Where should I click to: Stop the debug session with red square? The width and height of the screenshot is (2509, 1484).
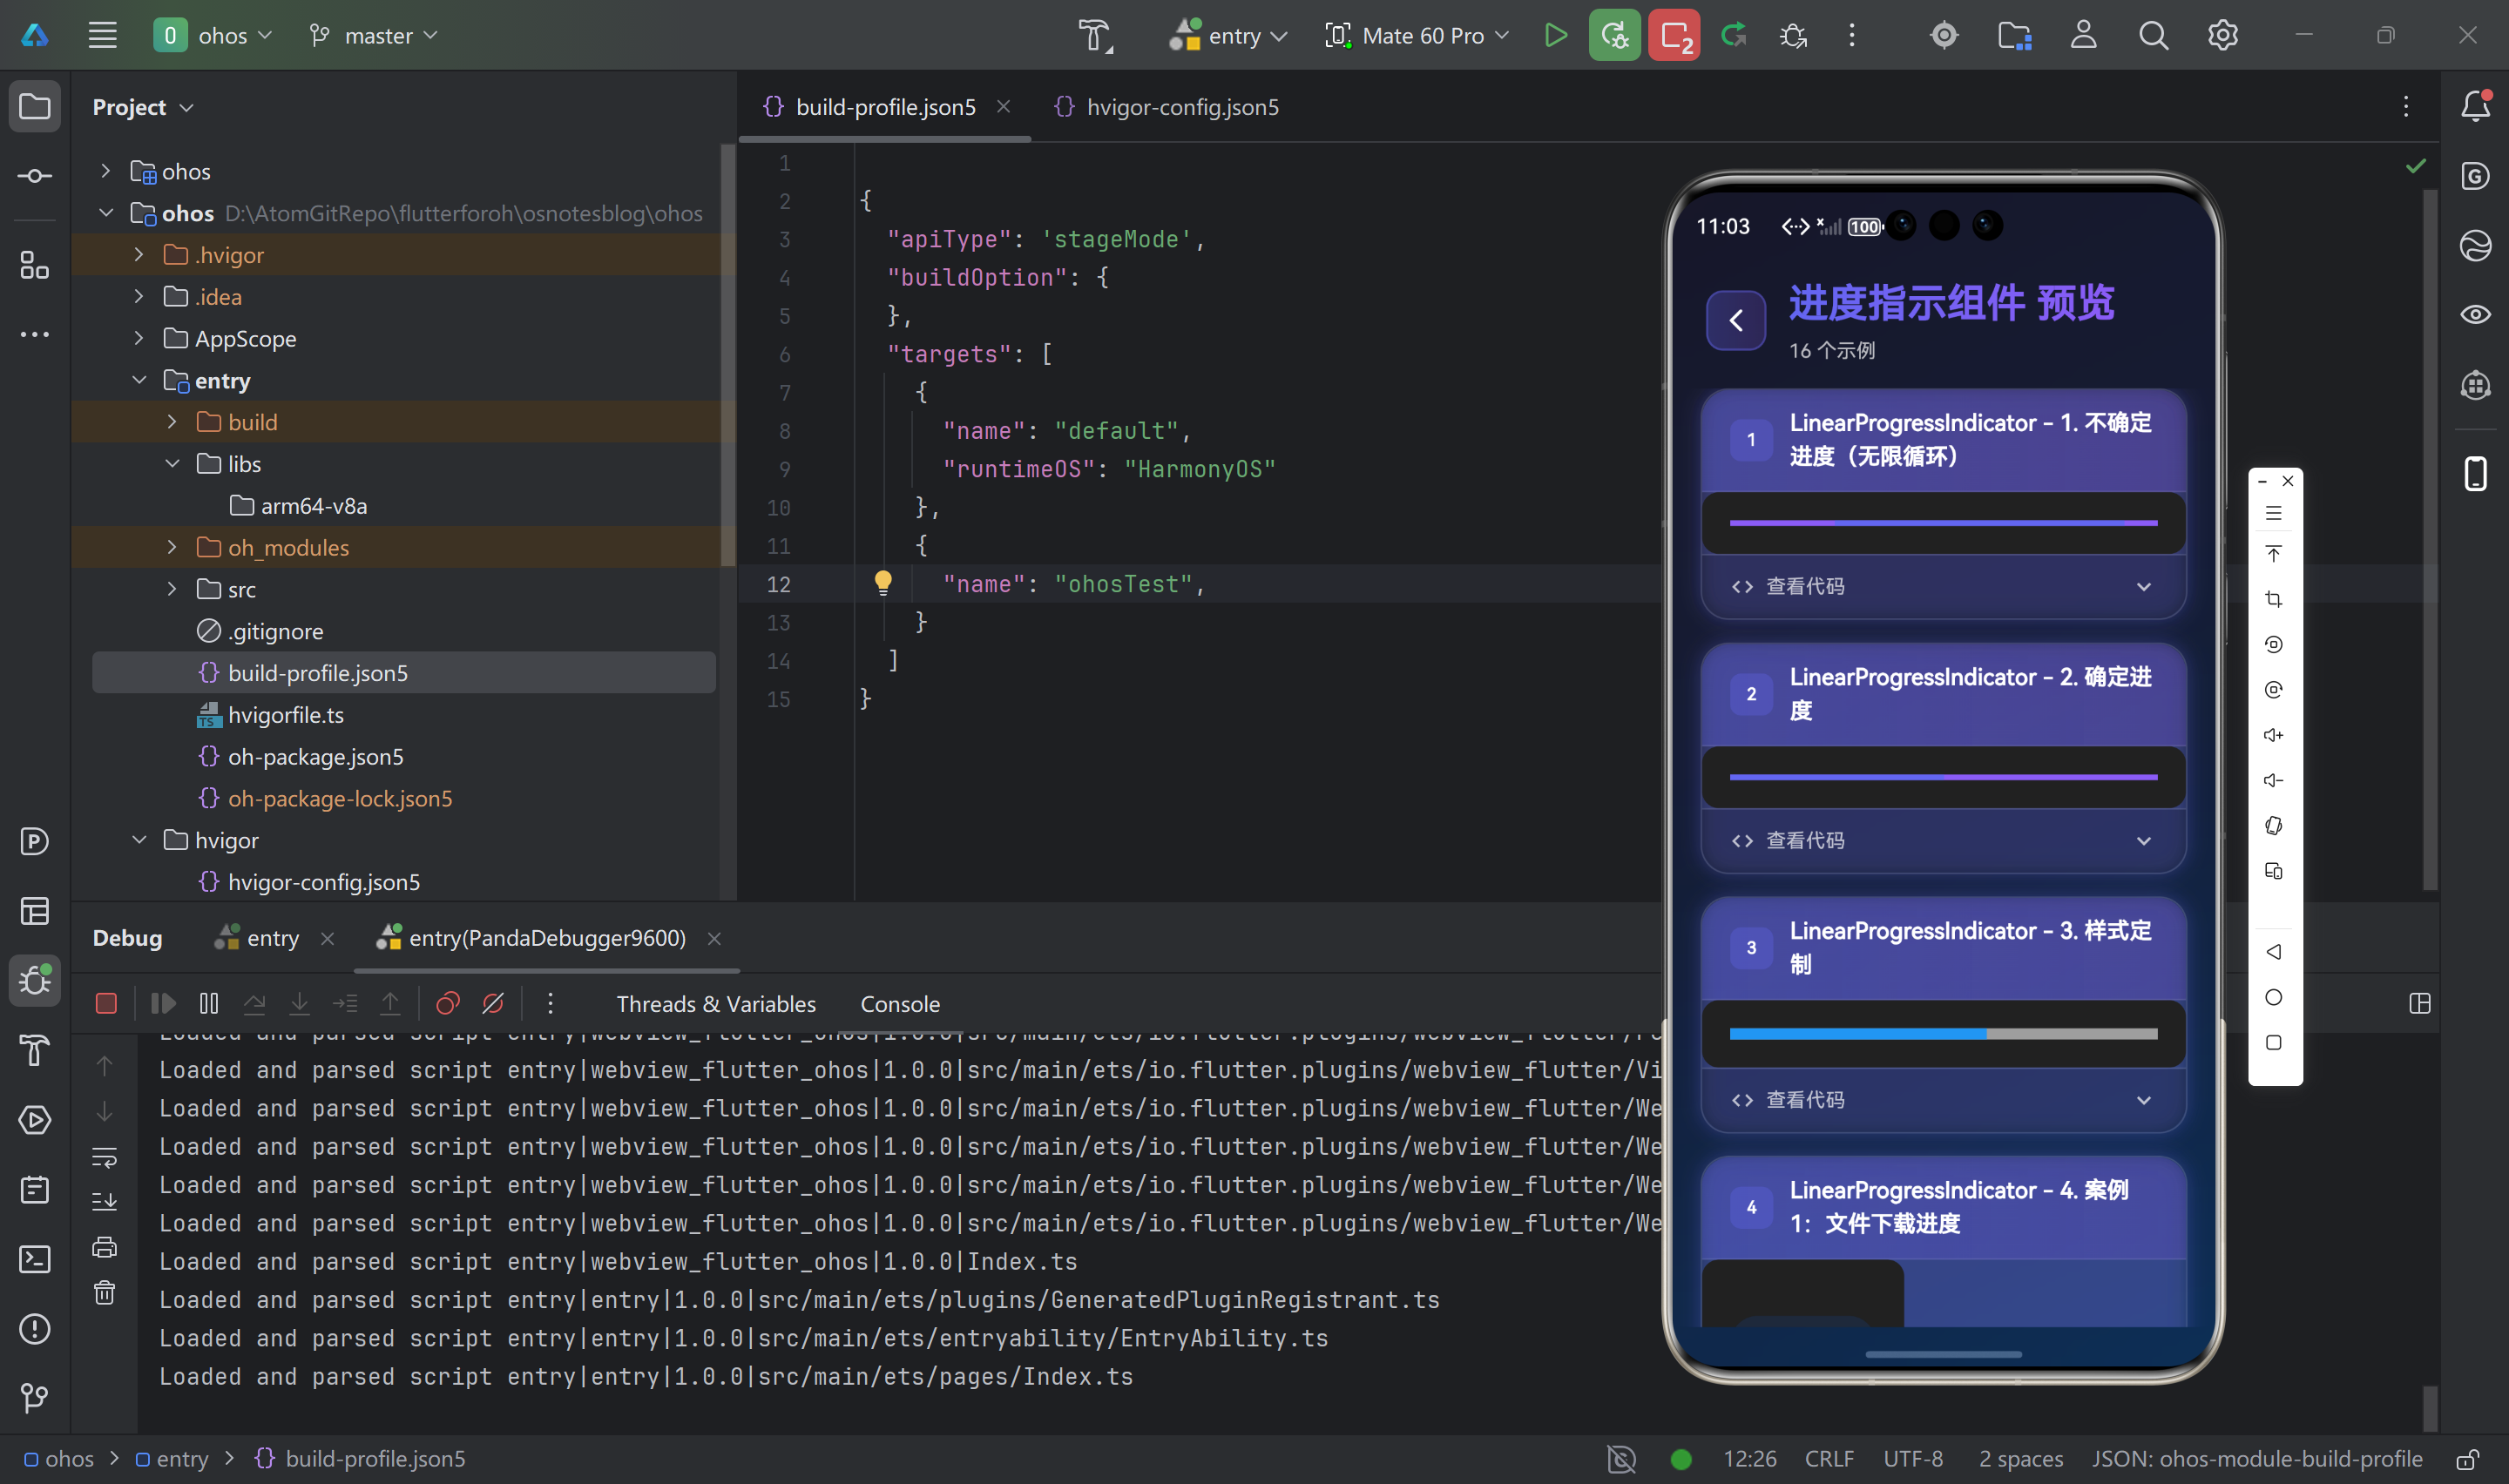pos(106,1003)
